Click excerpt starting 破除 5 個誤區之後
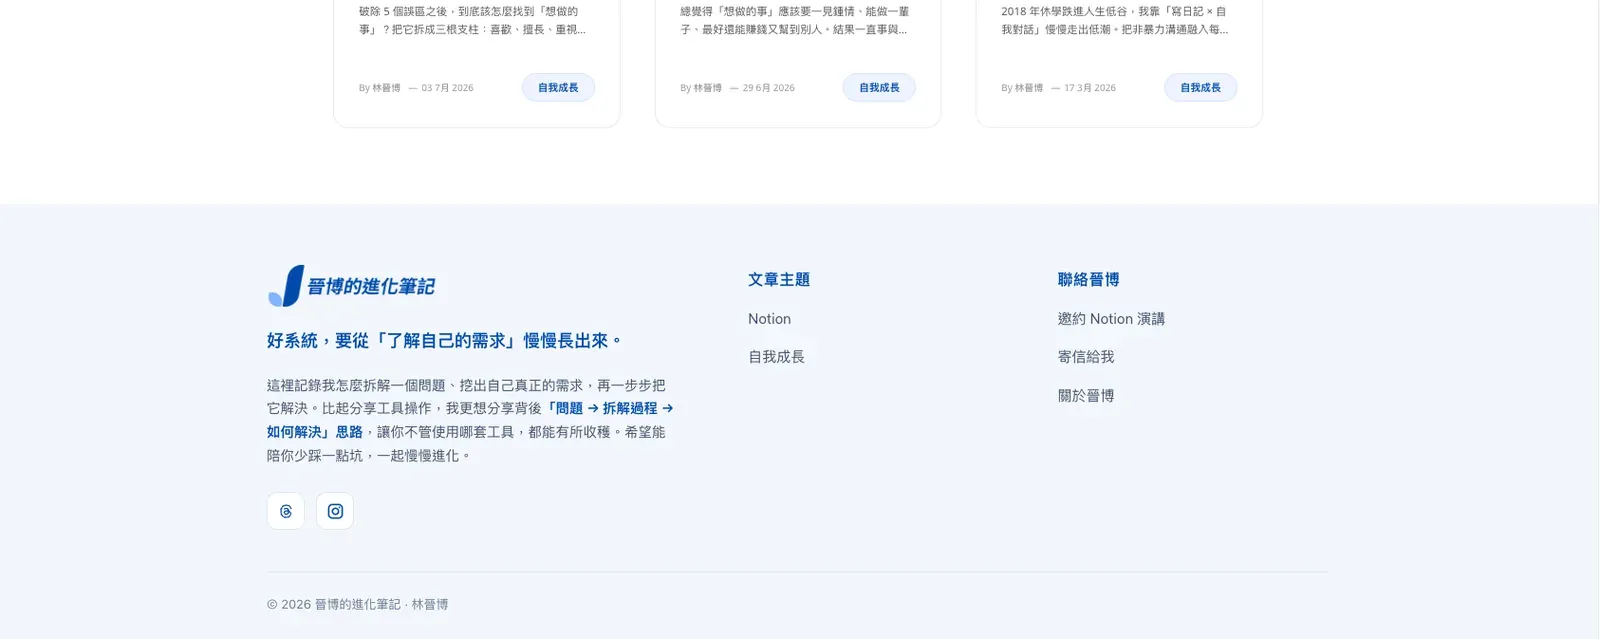This screenshot has height=639, width=1600. tap(472, 20)
